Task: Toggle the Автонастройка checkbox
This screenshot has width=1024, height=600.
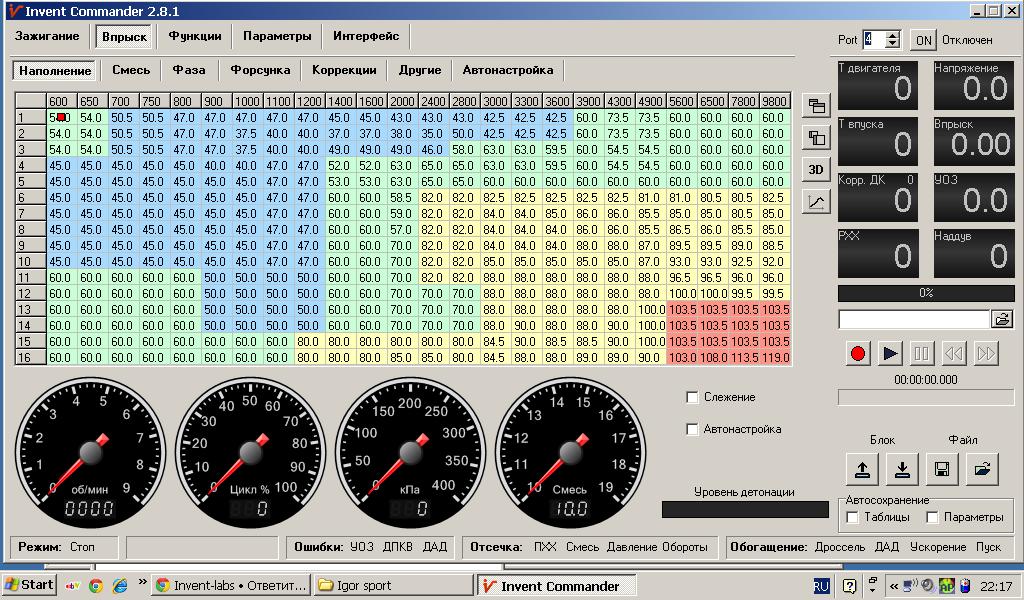Action: tap(692, 430)
